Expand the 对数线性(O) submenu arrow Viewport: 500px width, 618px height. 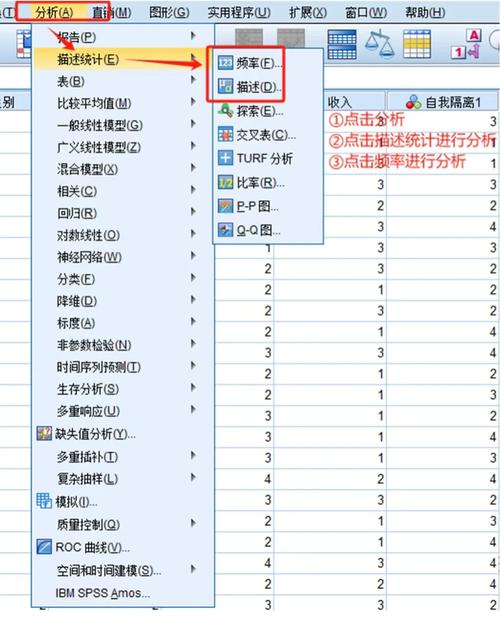pyautogui.click(x=193, y=234)
